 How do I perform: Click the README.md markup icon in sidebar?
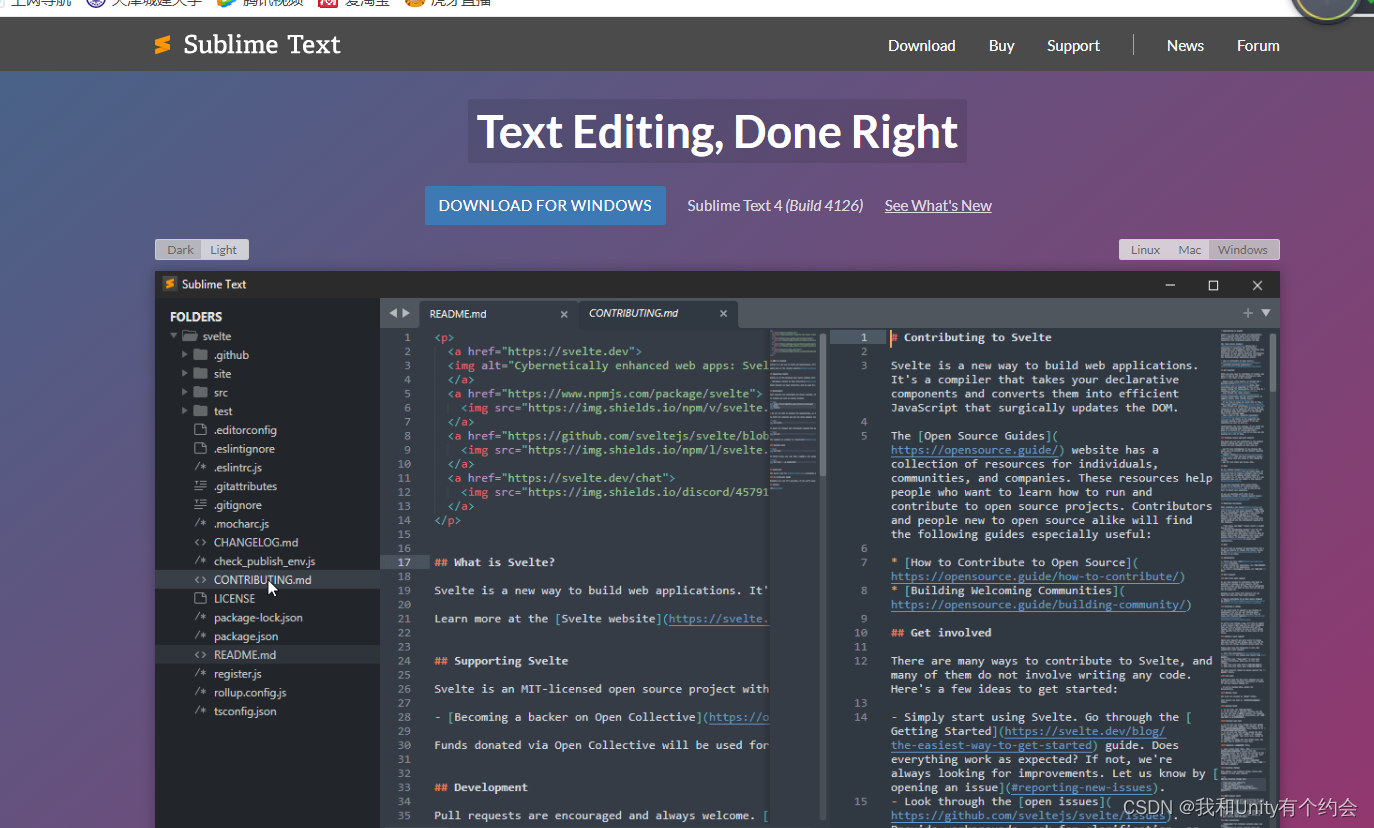point(200,655)
